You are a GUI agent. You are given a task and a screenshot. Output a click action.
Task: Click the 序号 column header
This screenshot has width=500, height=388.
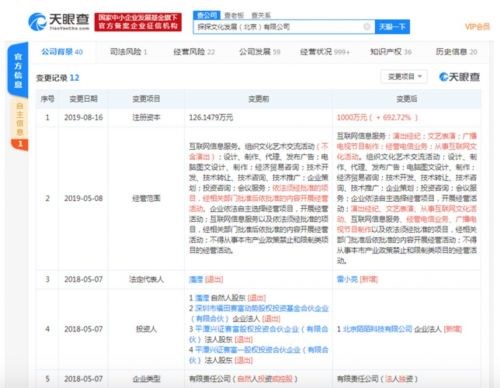click(47, 99)
